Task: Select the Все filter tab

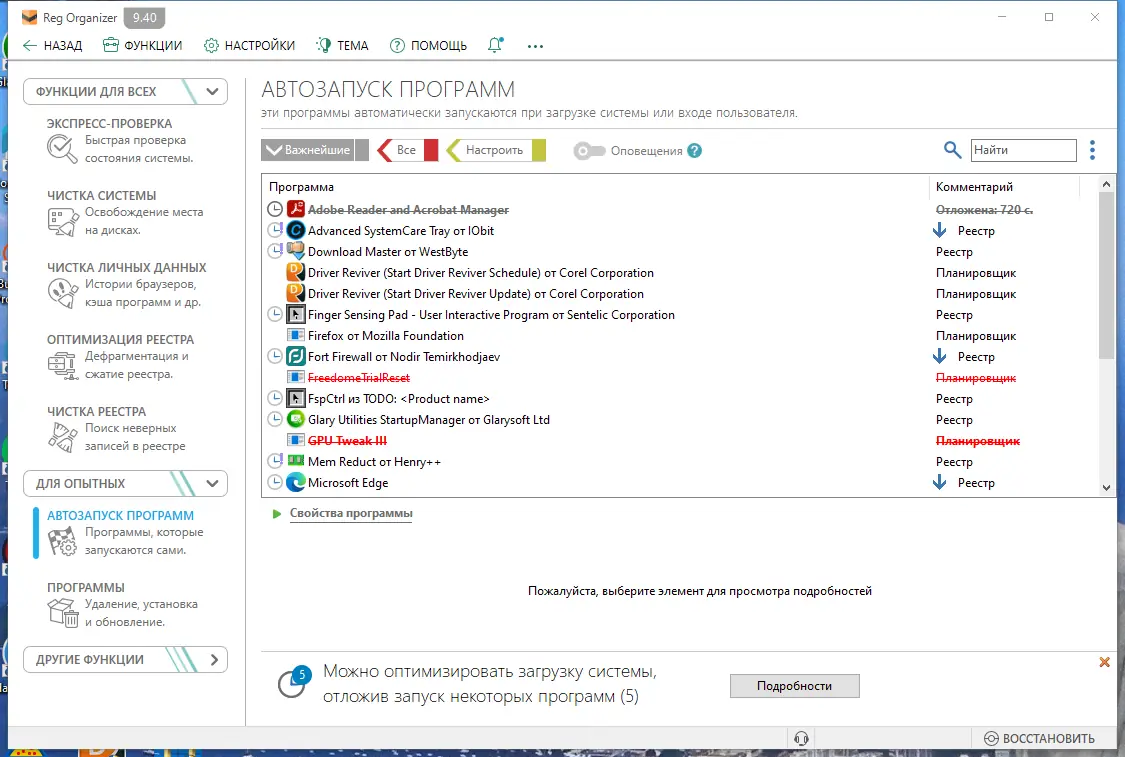Action: (408, 150)
